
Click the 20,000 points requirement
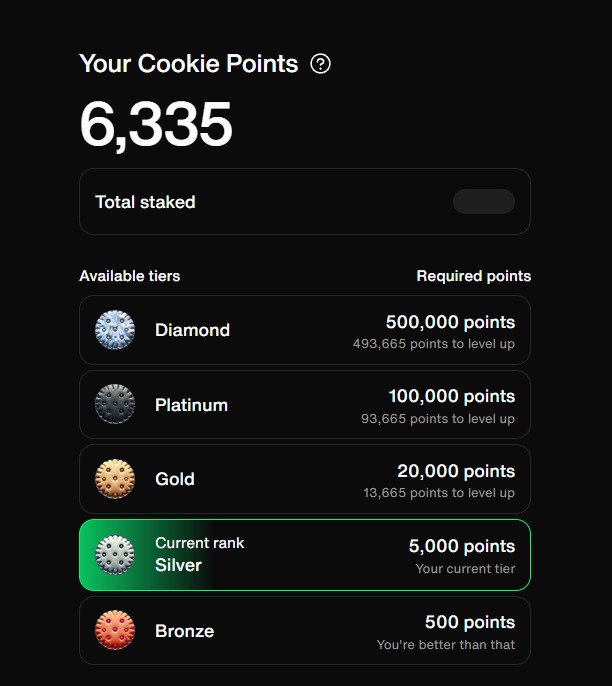tap(455, 471)
